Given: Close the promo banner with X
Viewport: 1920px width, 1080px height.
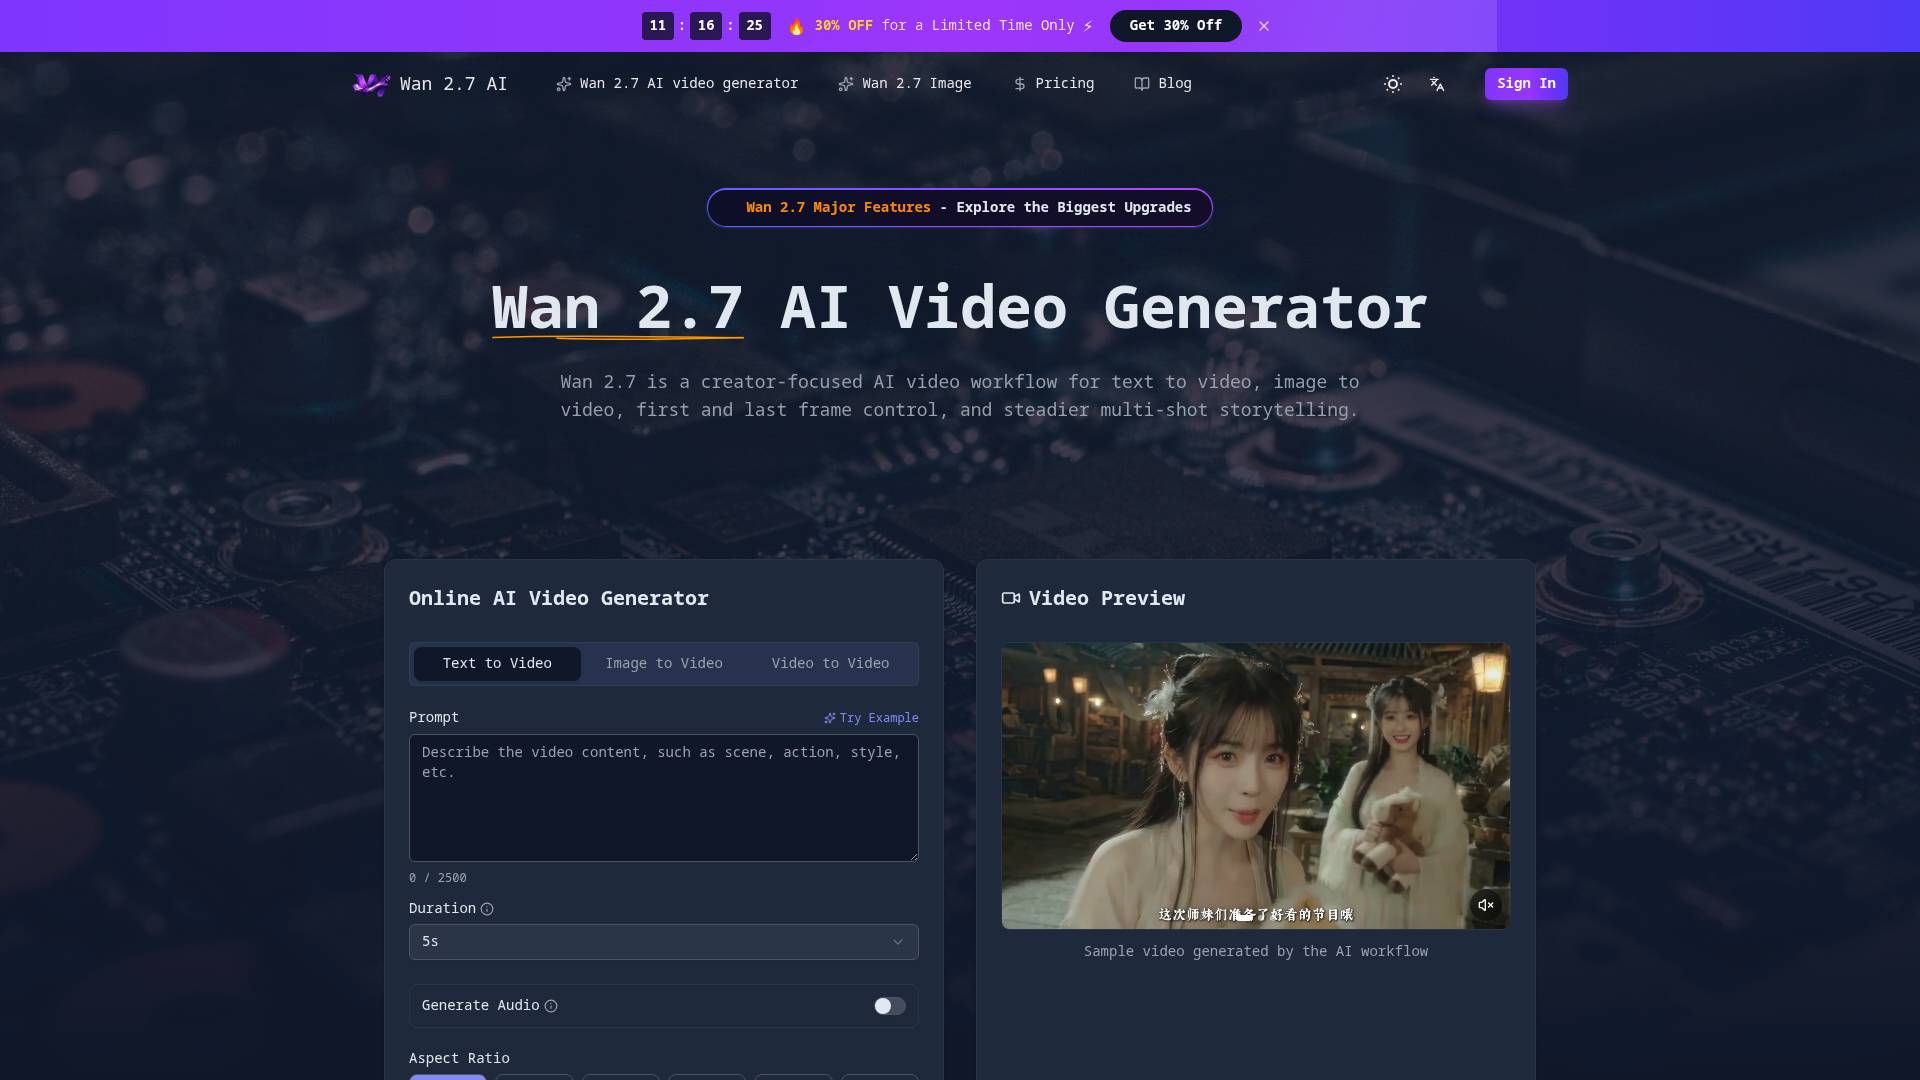Looking at the screenshot, I should pyautogui.click(x=1264, y=26).
